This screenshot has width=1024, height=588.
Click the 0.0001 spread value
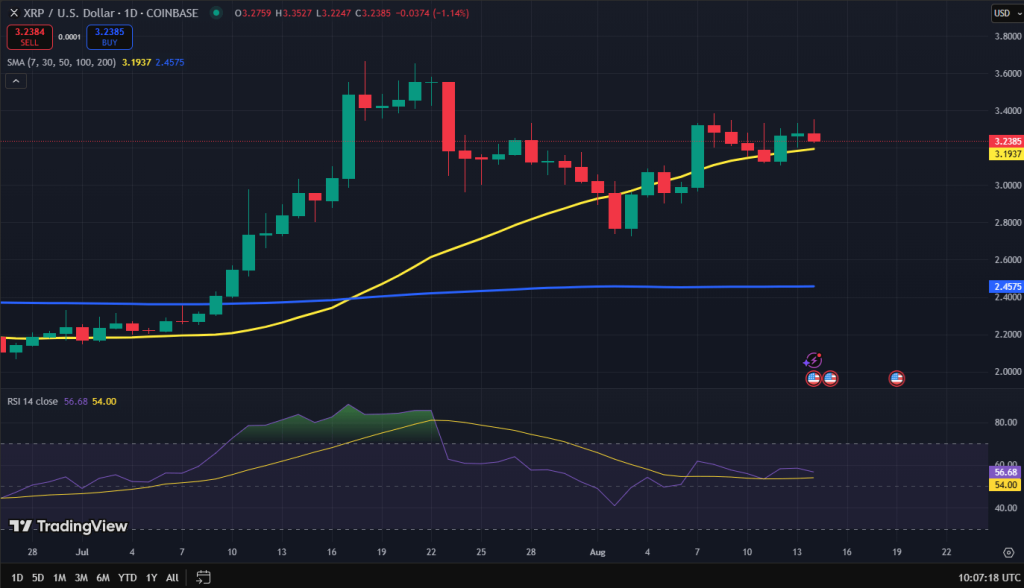point(69,37)
